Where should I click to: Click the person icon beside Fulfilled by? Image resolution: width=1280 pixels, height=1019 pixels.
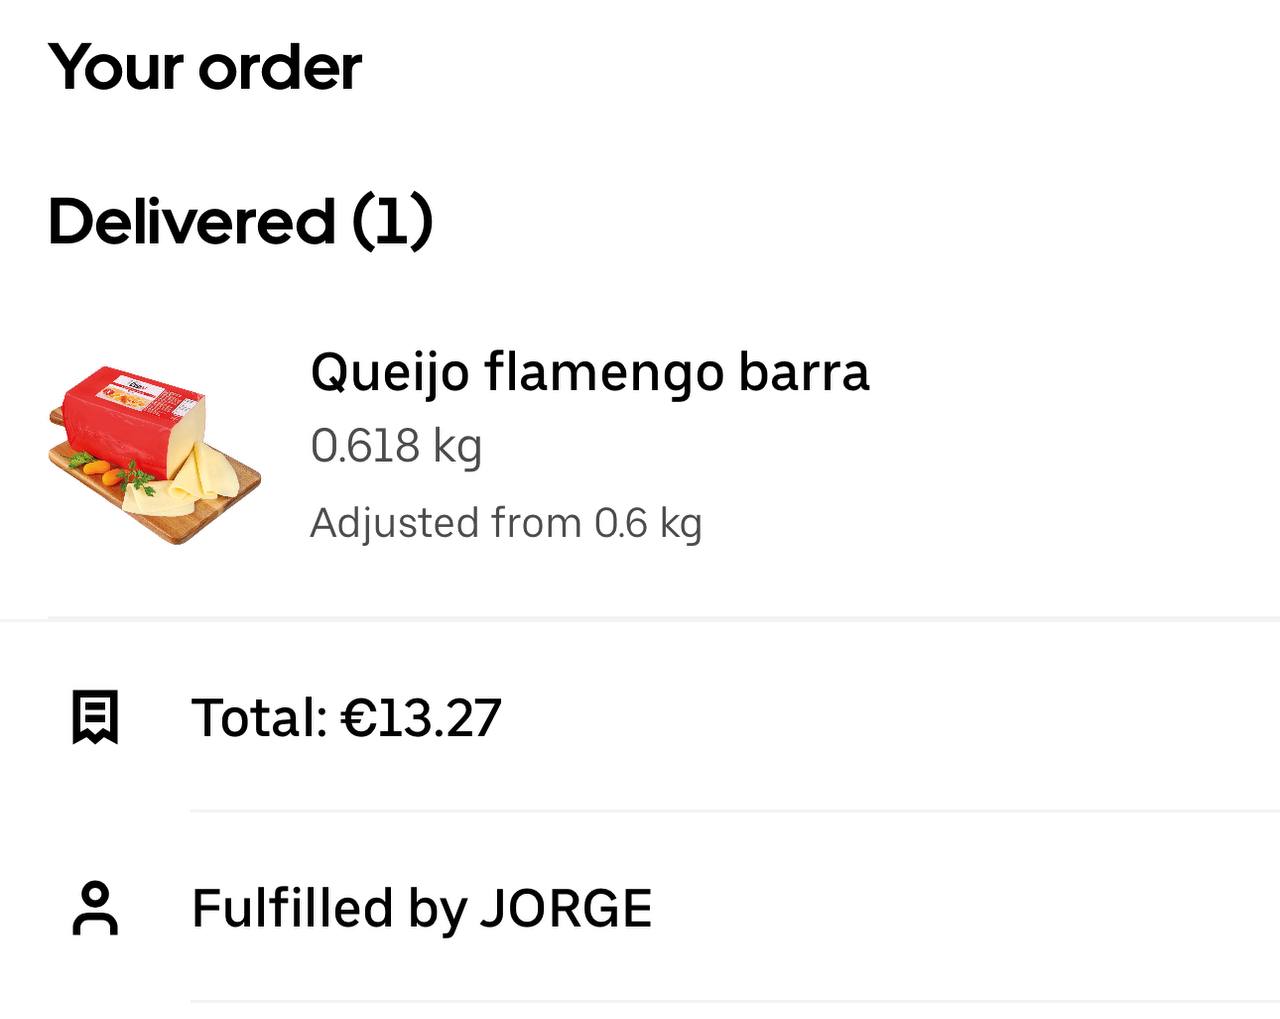tap(95, 908)
